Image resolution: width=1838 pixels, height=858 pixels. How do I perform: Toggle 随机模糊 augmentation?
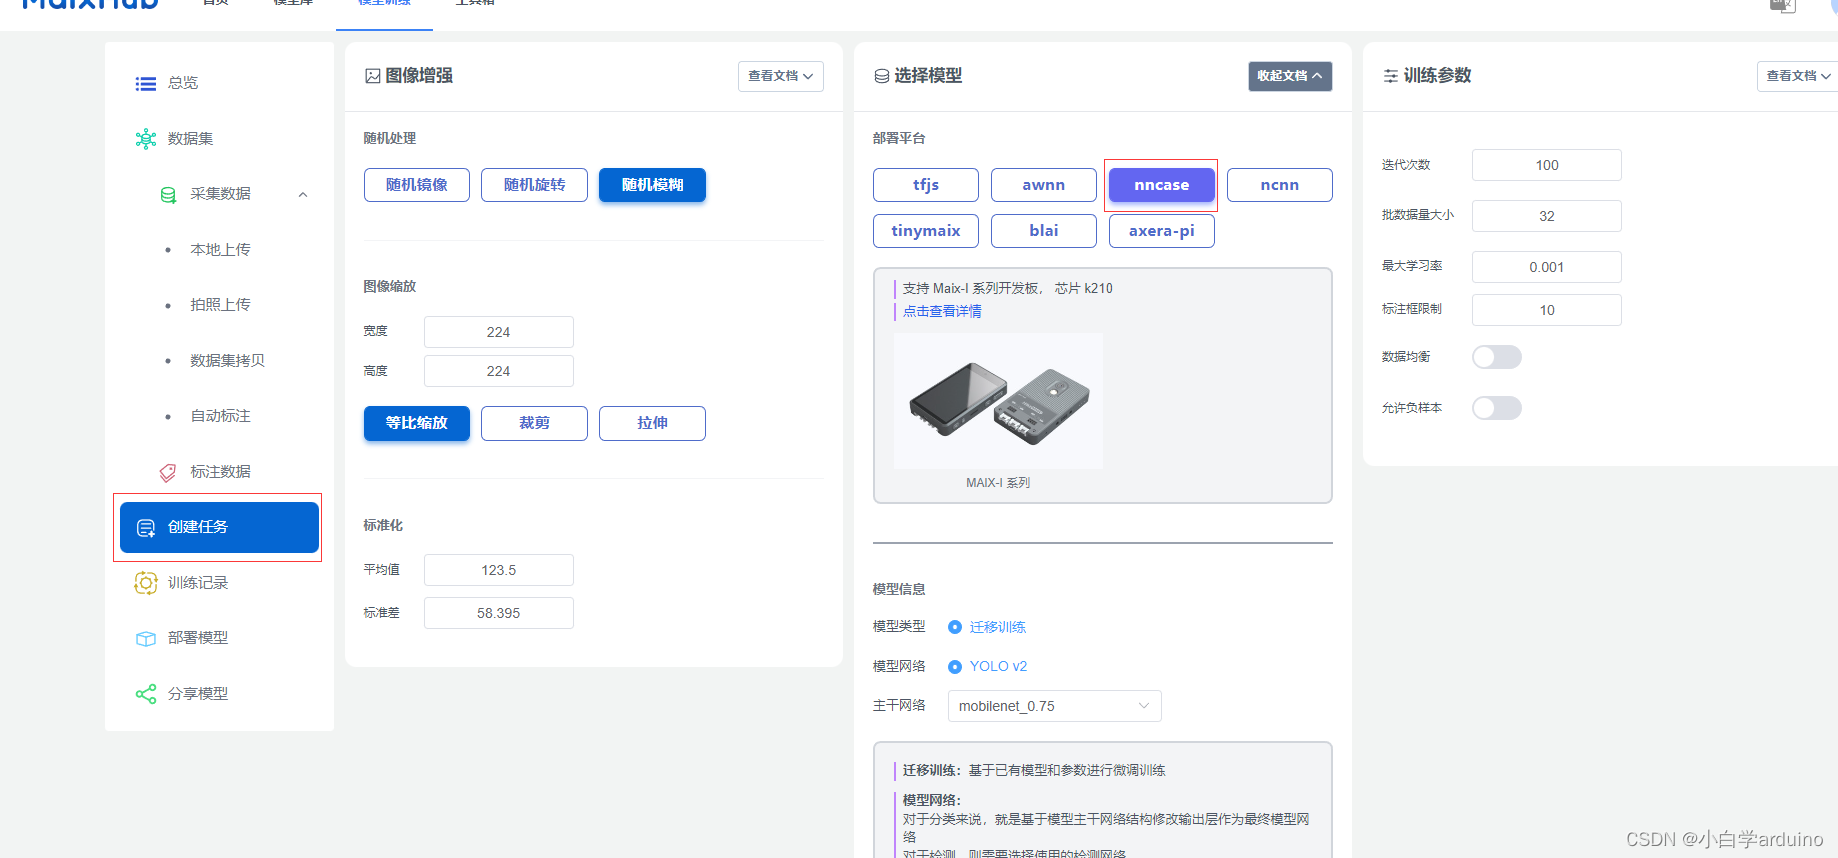652,185
